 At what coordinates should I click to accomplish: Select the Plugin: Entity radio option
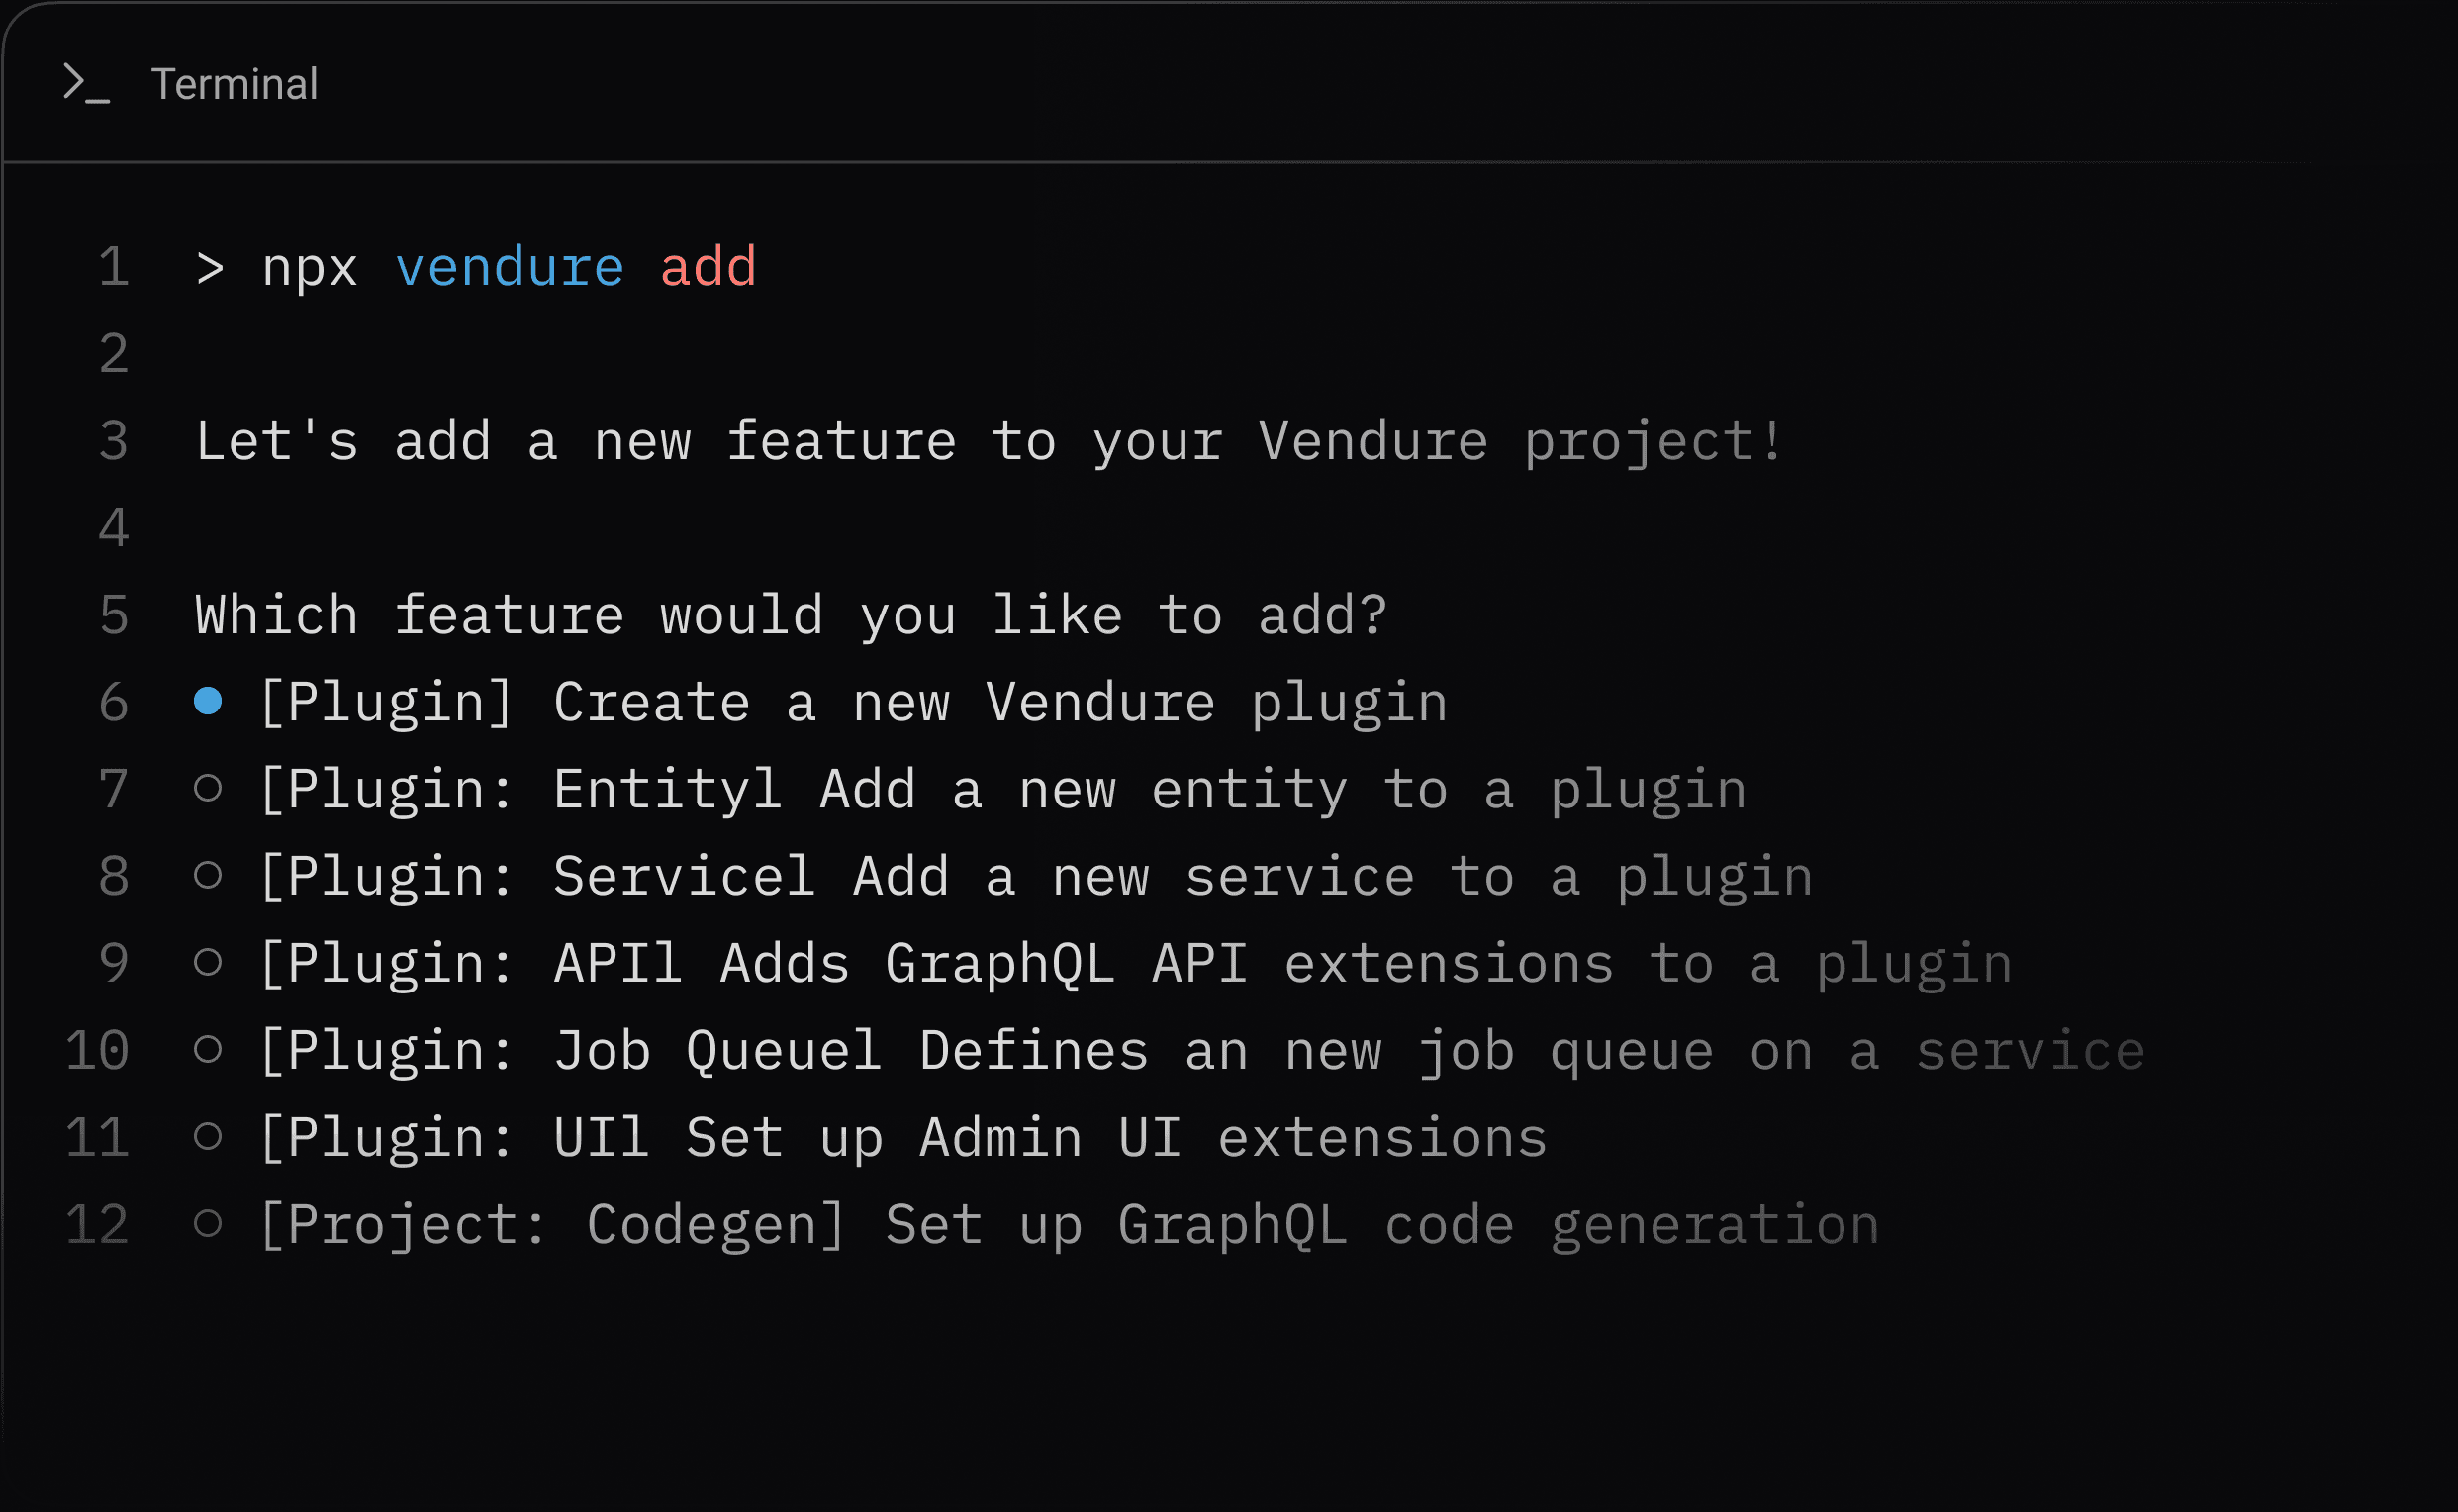point(208,788)
